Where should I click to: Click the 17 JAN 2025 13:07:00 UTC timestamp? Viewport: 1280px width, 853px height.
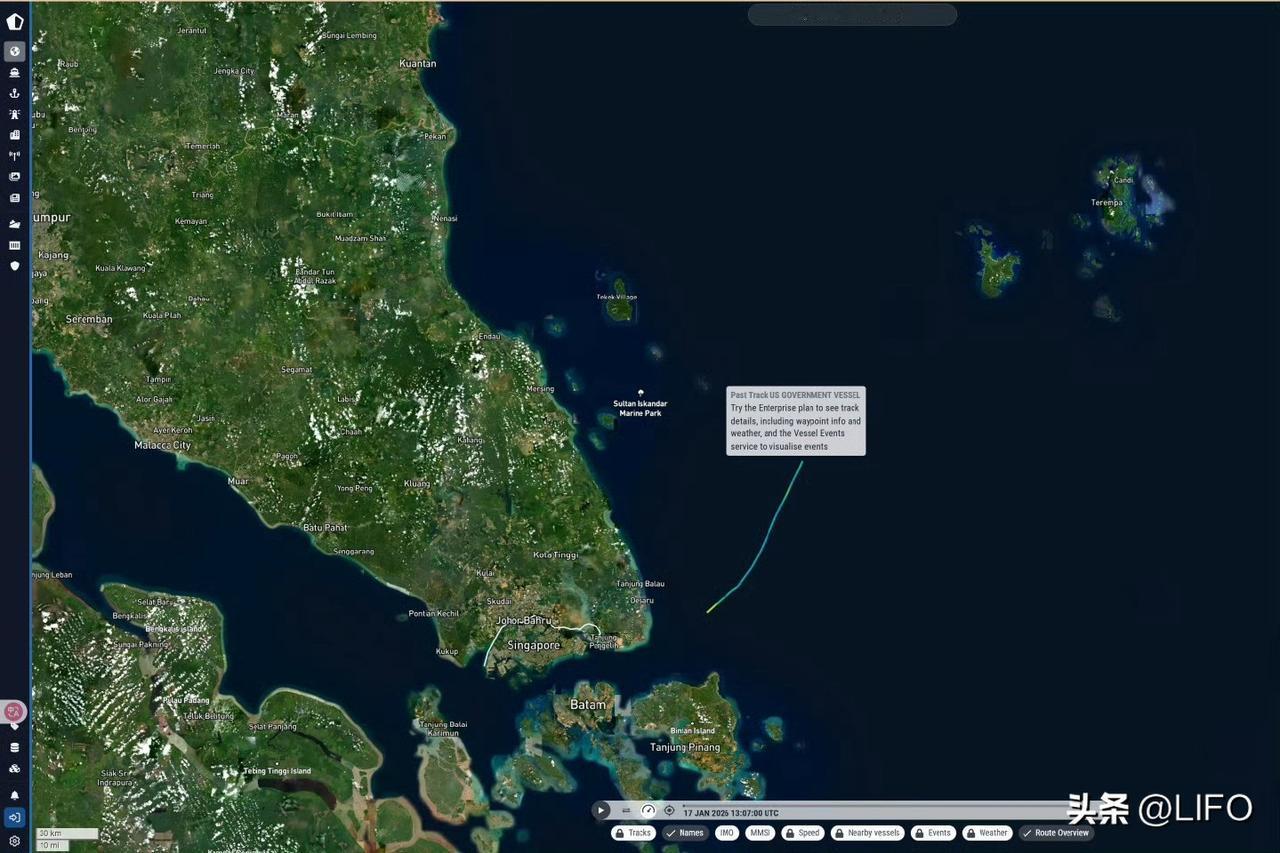click(731, 813)
